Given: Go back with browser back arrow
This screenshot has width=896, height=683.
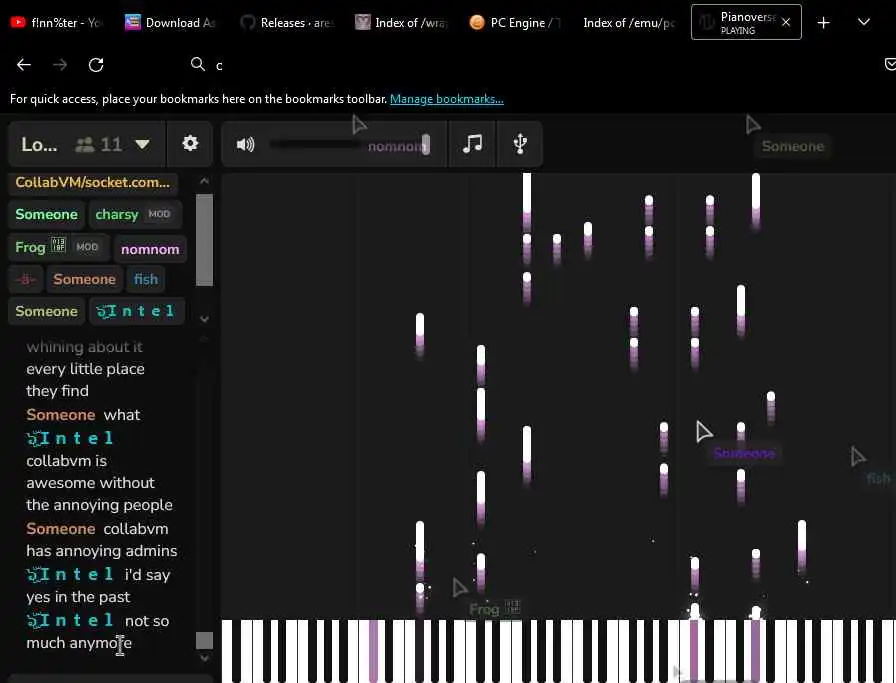Looking at the screenshot, I should click(23, 65).
